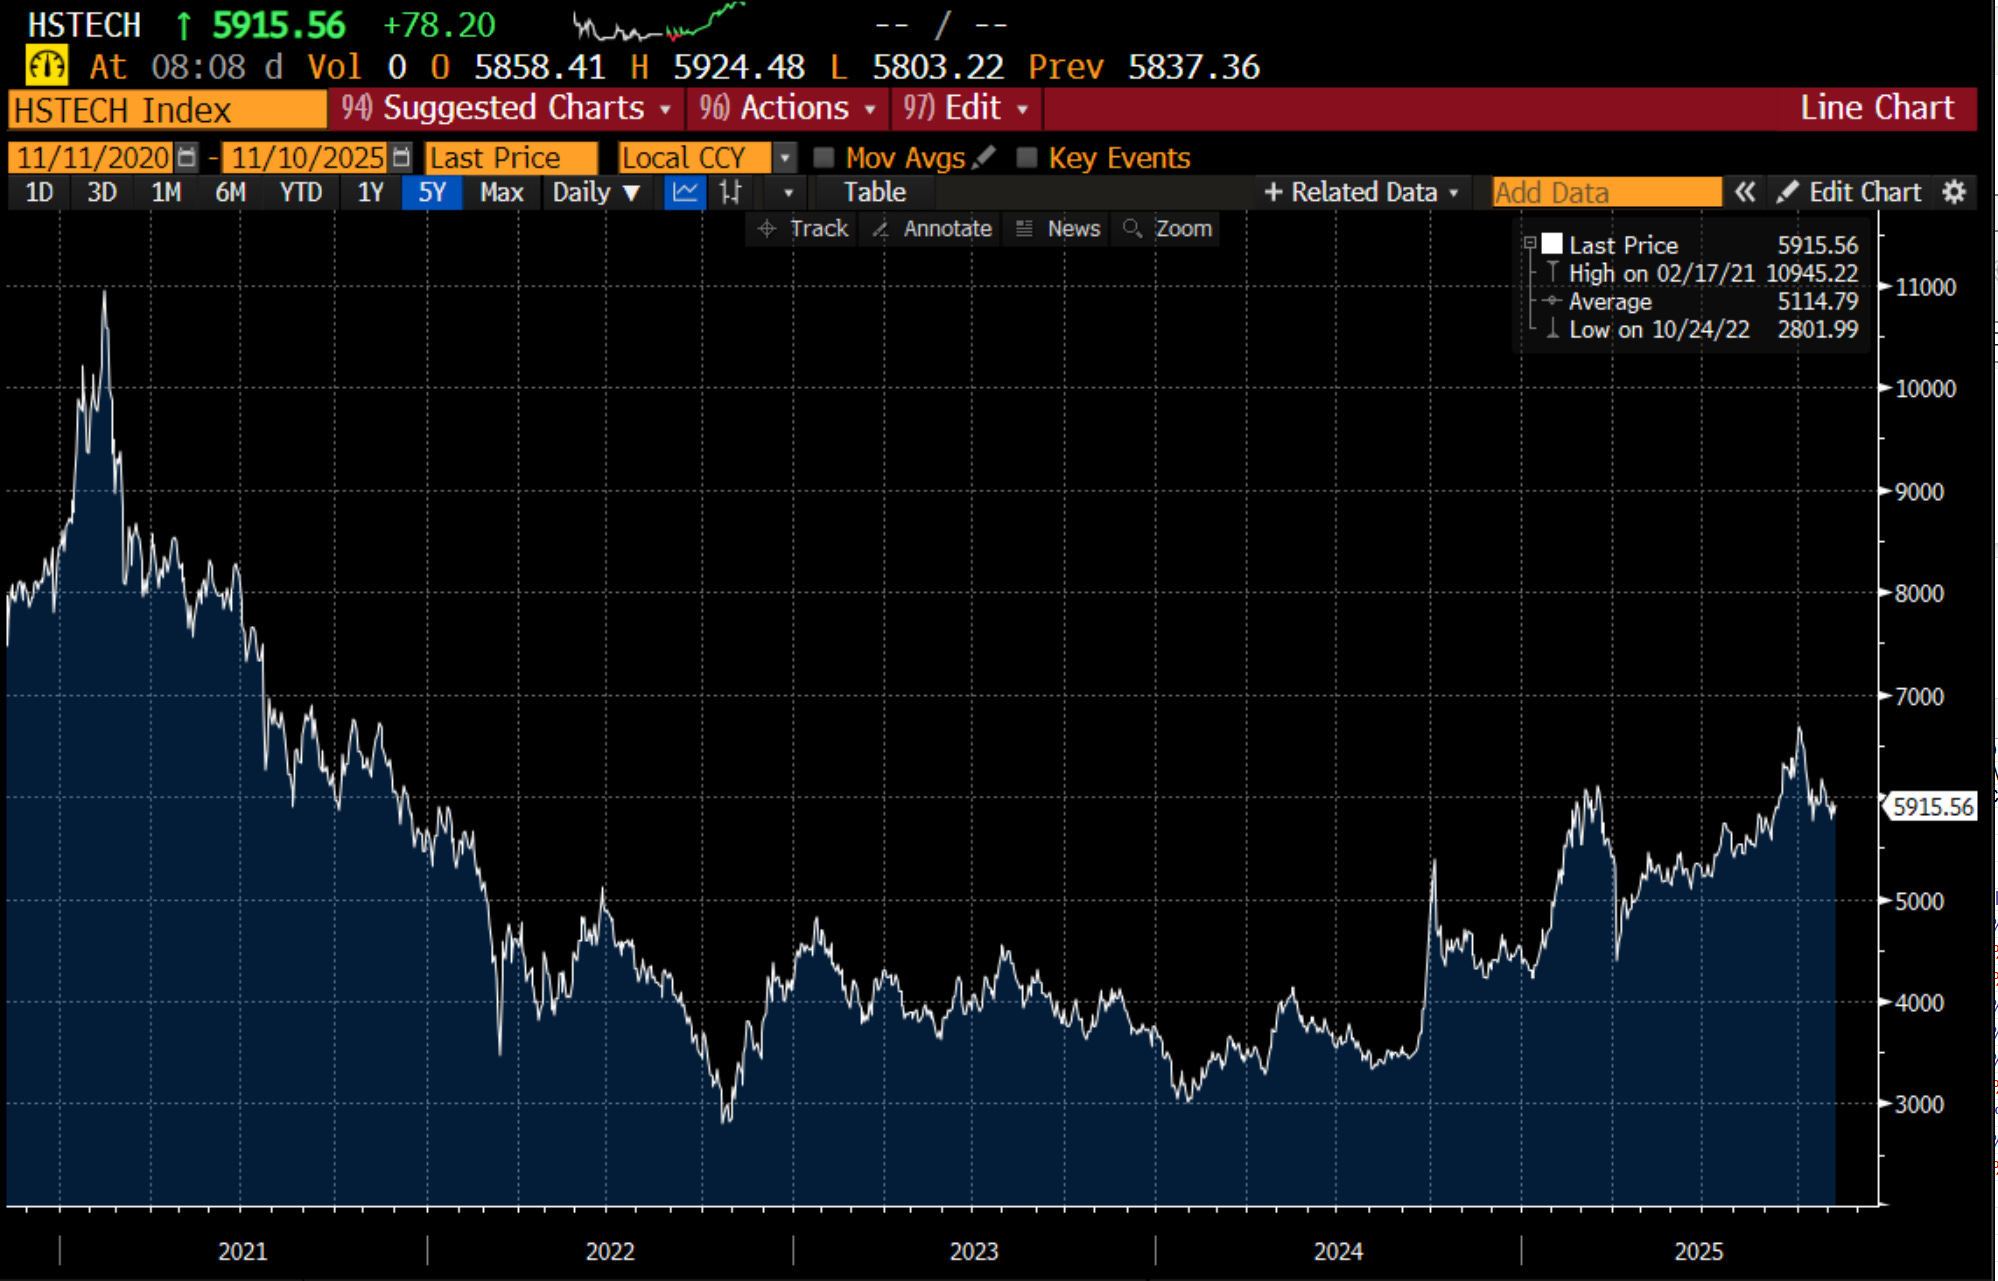Click the Table view button
The width and height of the screenshot is (1998, 1281).
(x=874, y=192)
